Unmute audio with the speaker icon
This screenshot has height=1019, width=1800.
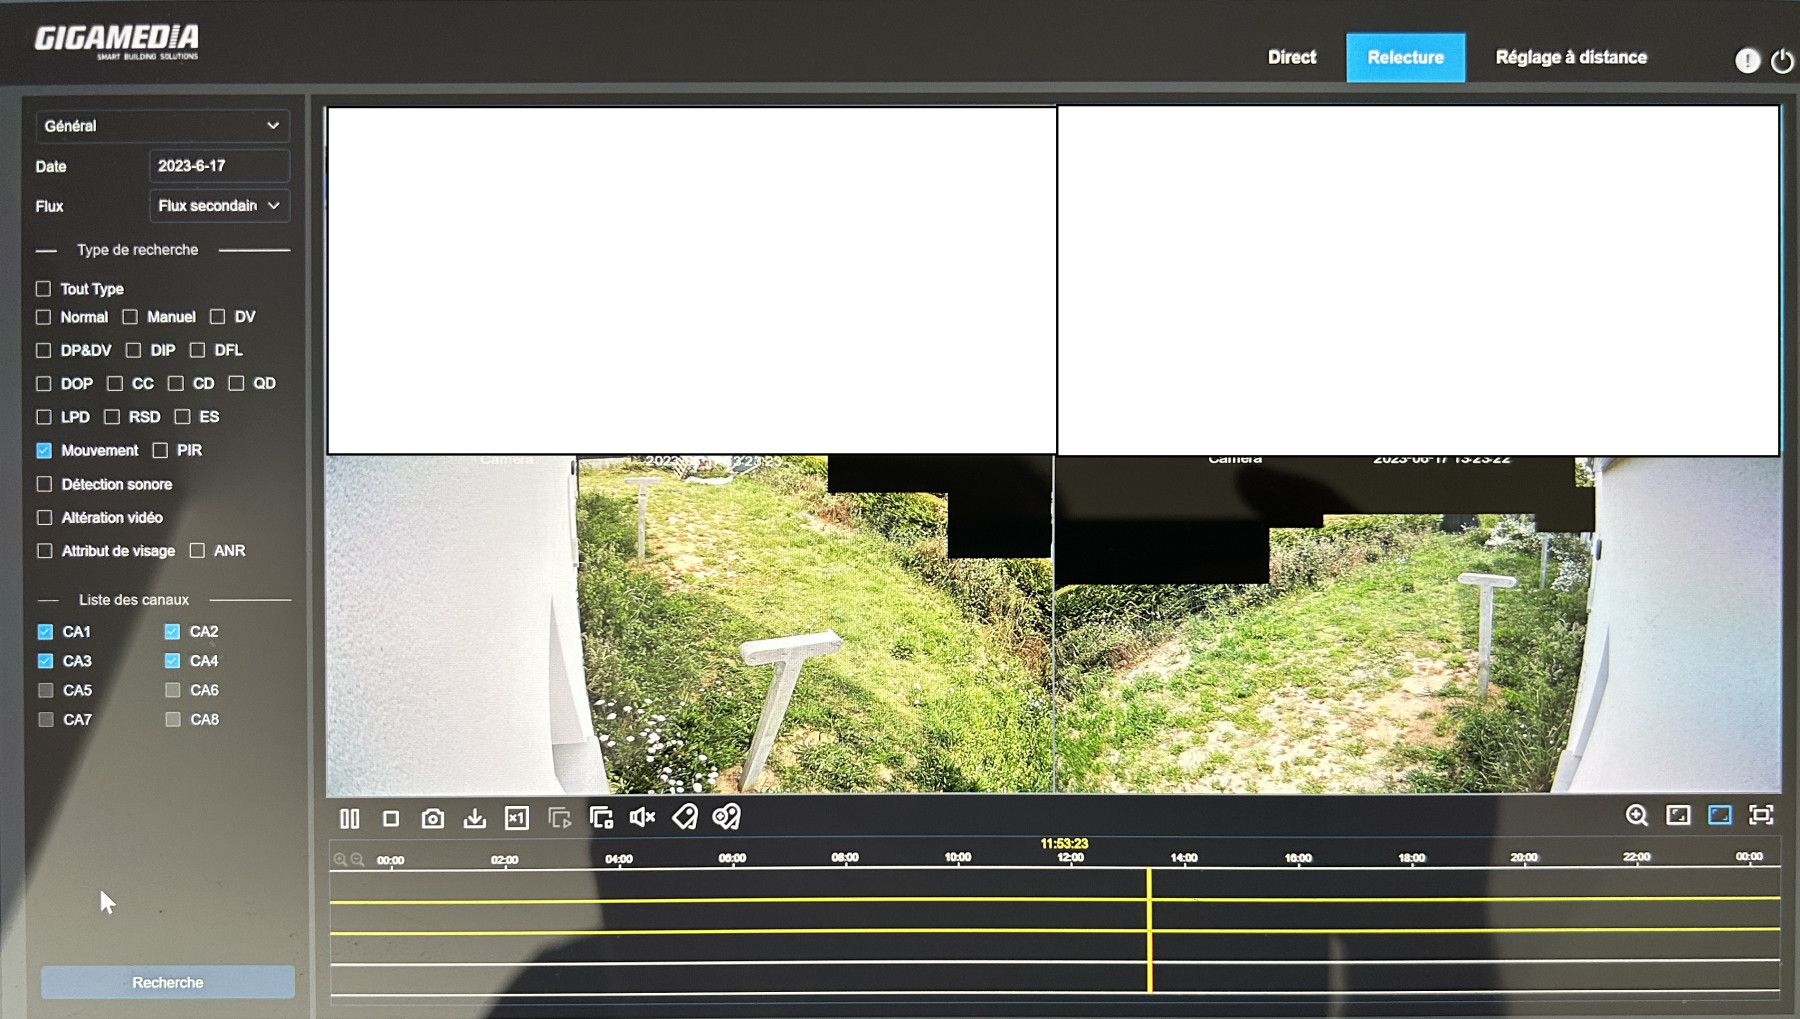tap(642, 818)
